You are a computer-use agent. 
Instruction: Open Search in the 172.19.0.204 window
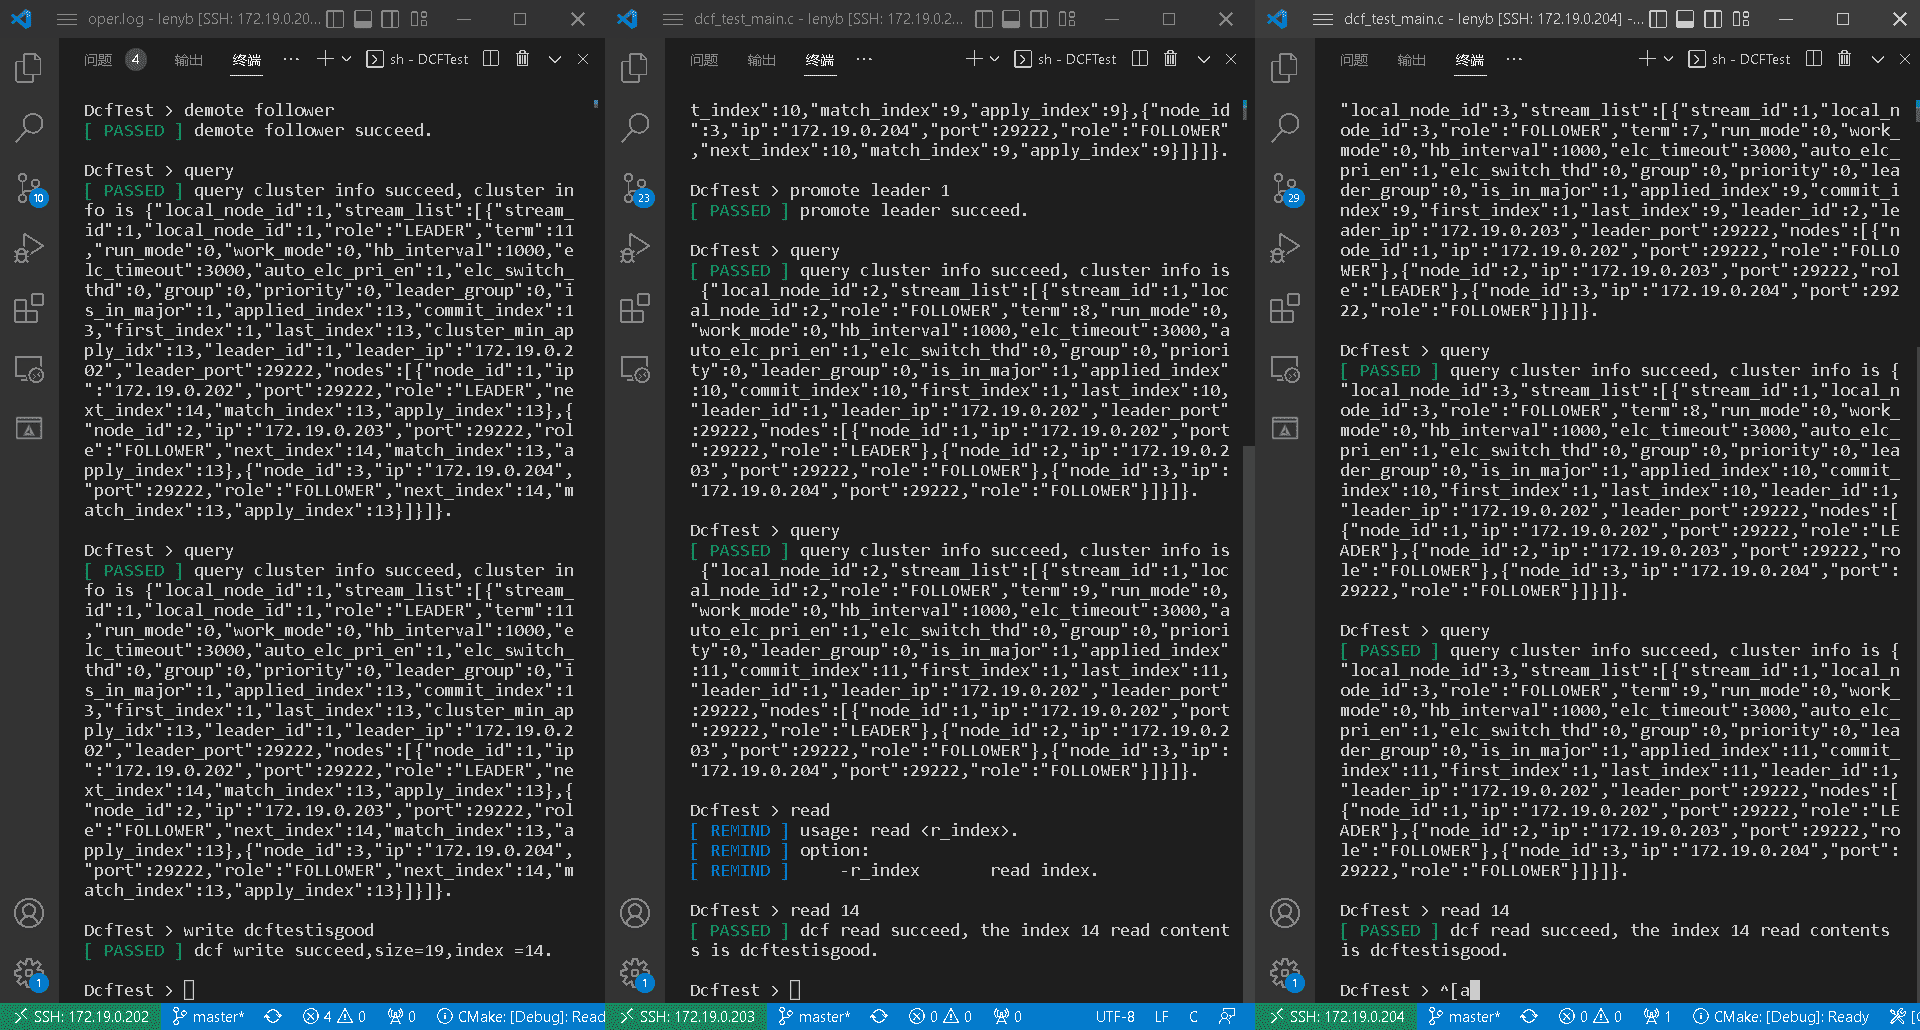(x=1285, y=127)
